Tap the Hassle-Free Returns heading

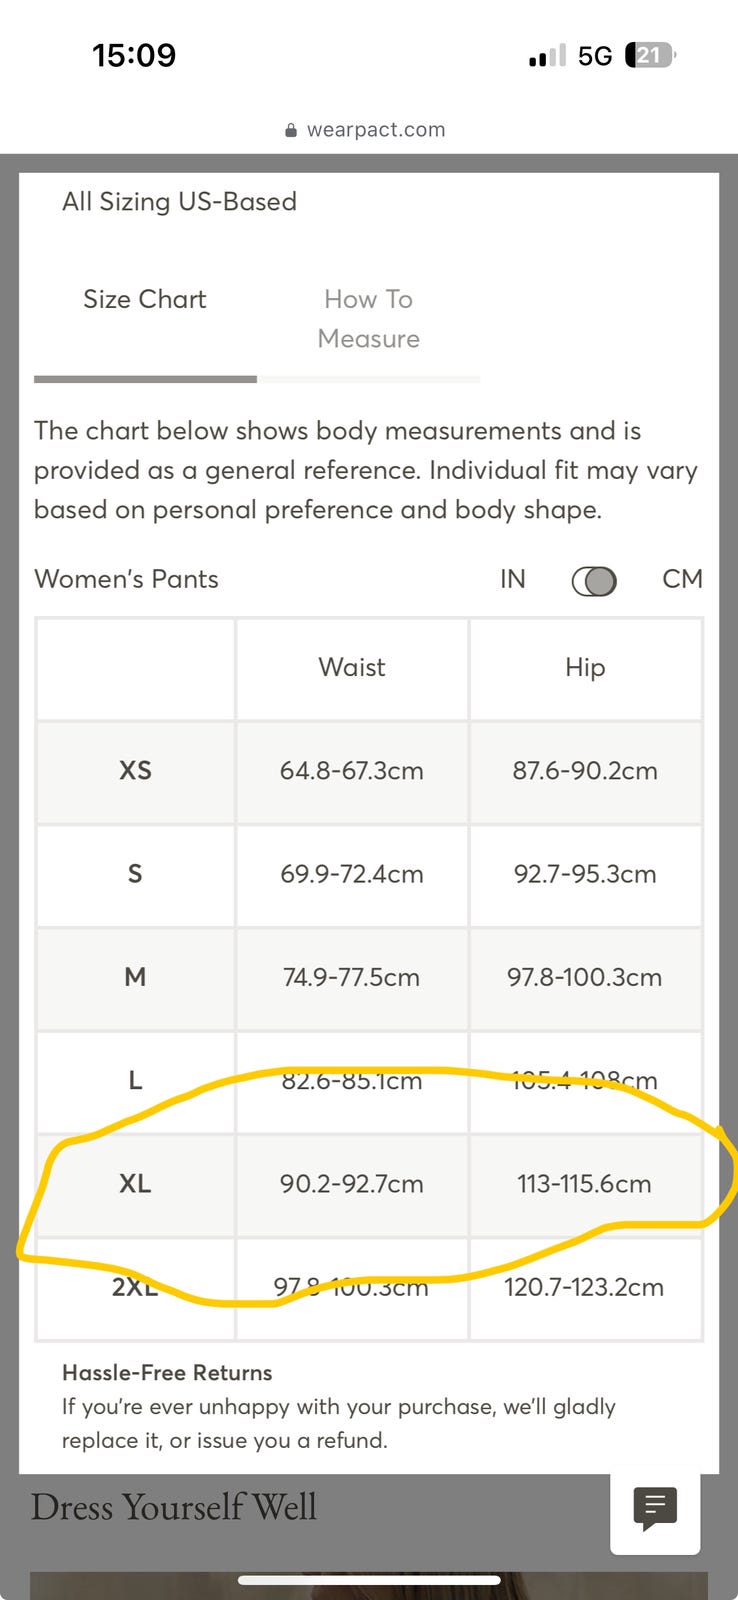click(167, 1373)
